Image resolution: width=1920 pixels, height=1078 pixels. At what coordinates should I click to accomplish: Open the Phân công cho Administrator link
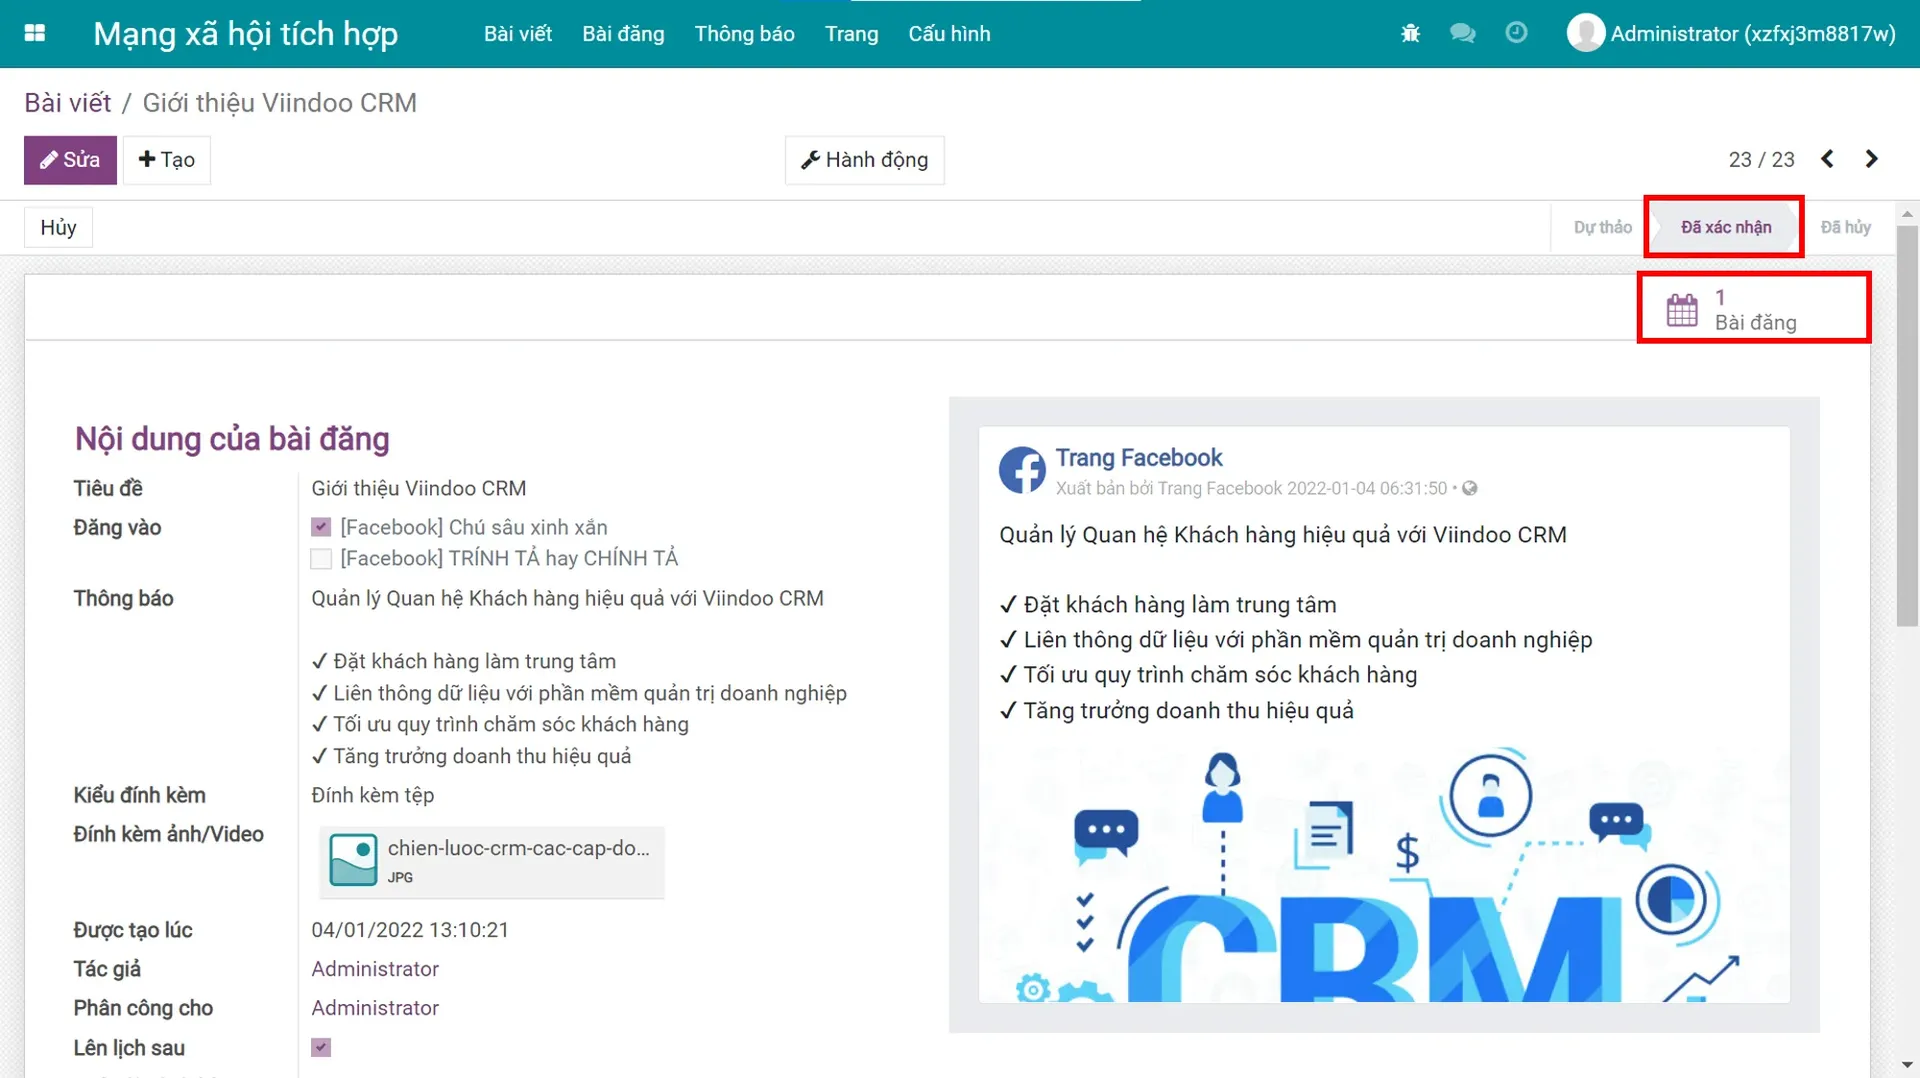click(x=375, y=1008)
